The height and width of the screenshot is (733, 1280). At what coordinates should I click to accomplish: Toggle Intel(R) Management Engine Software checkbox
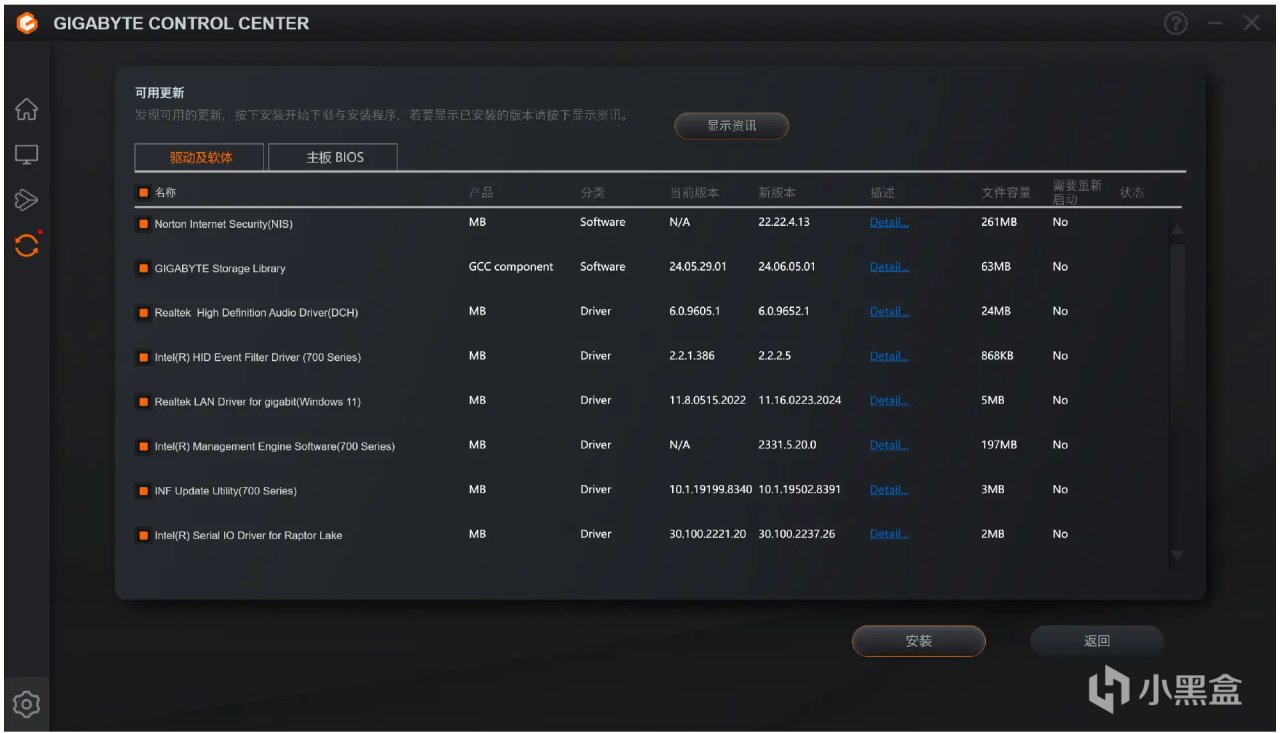click(x=144, y=446)
